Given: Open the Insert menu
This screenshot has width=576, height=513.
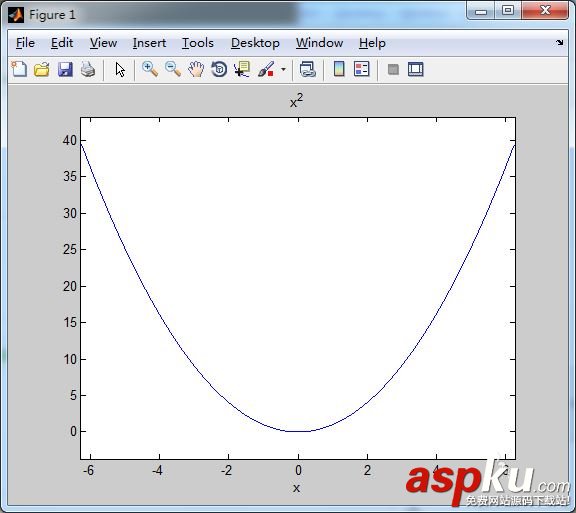Looking at the screenshot, I should (149, 43).
